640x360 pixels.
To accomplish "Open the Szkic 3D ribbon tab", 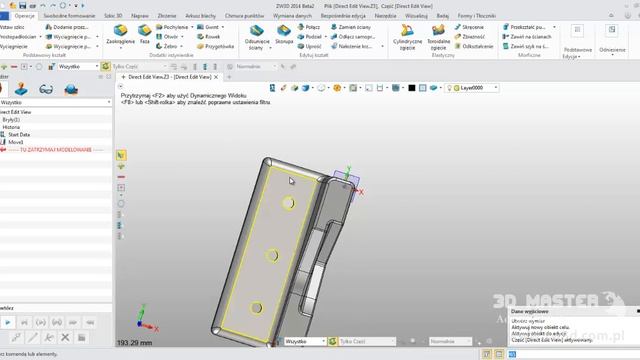I will point(113,16).
